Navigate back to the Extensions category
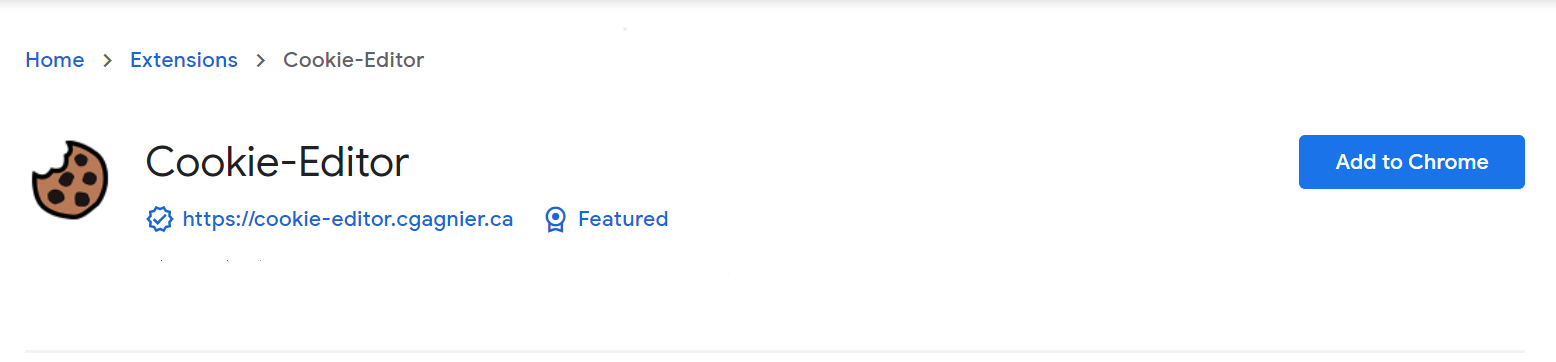The height and width of the screenshot is (362, 1556). (x=184, y=60)
